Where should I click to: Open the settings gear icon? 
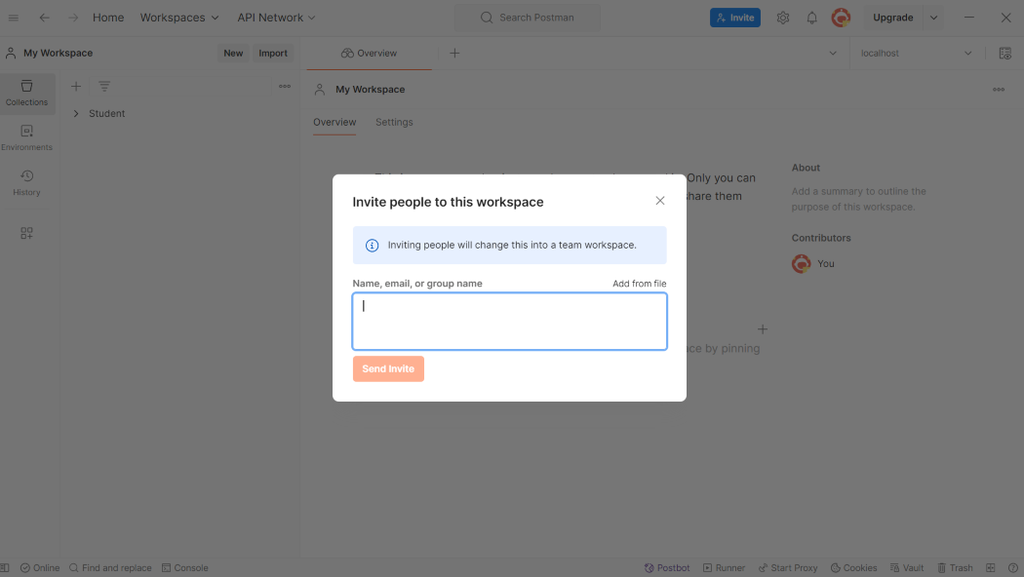point(783,18)
